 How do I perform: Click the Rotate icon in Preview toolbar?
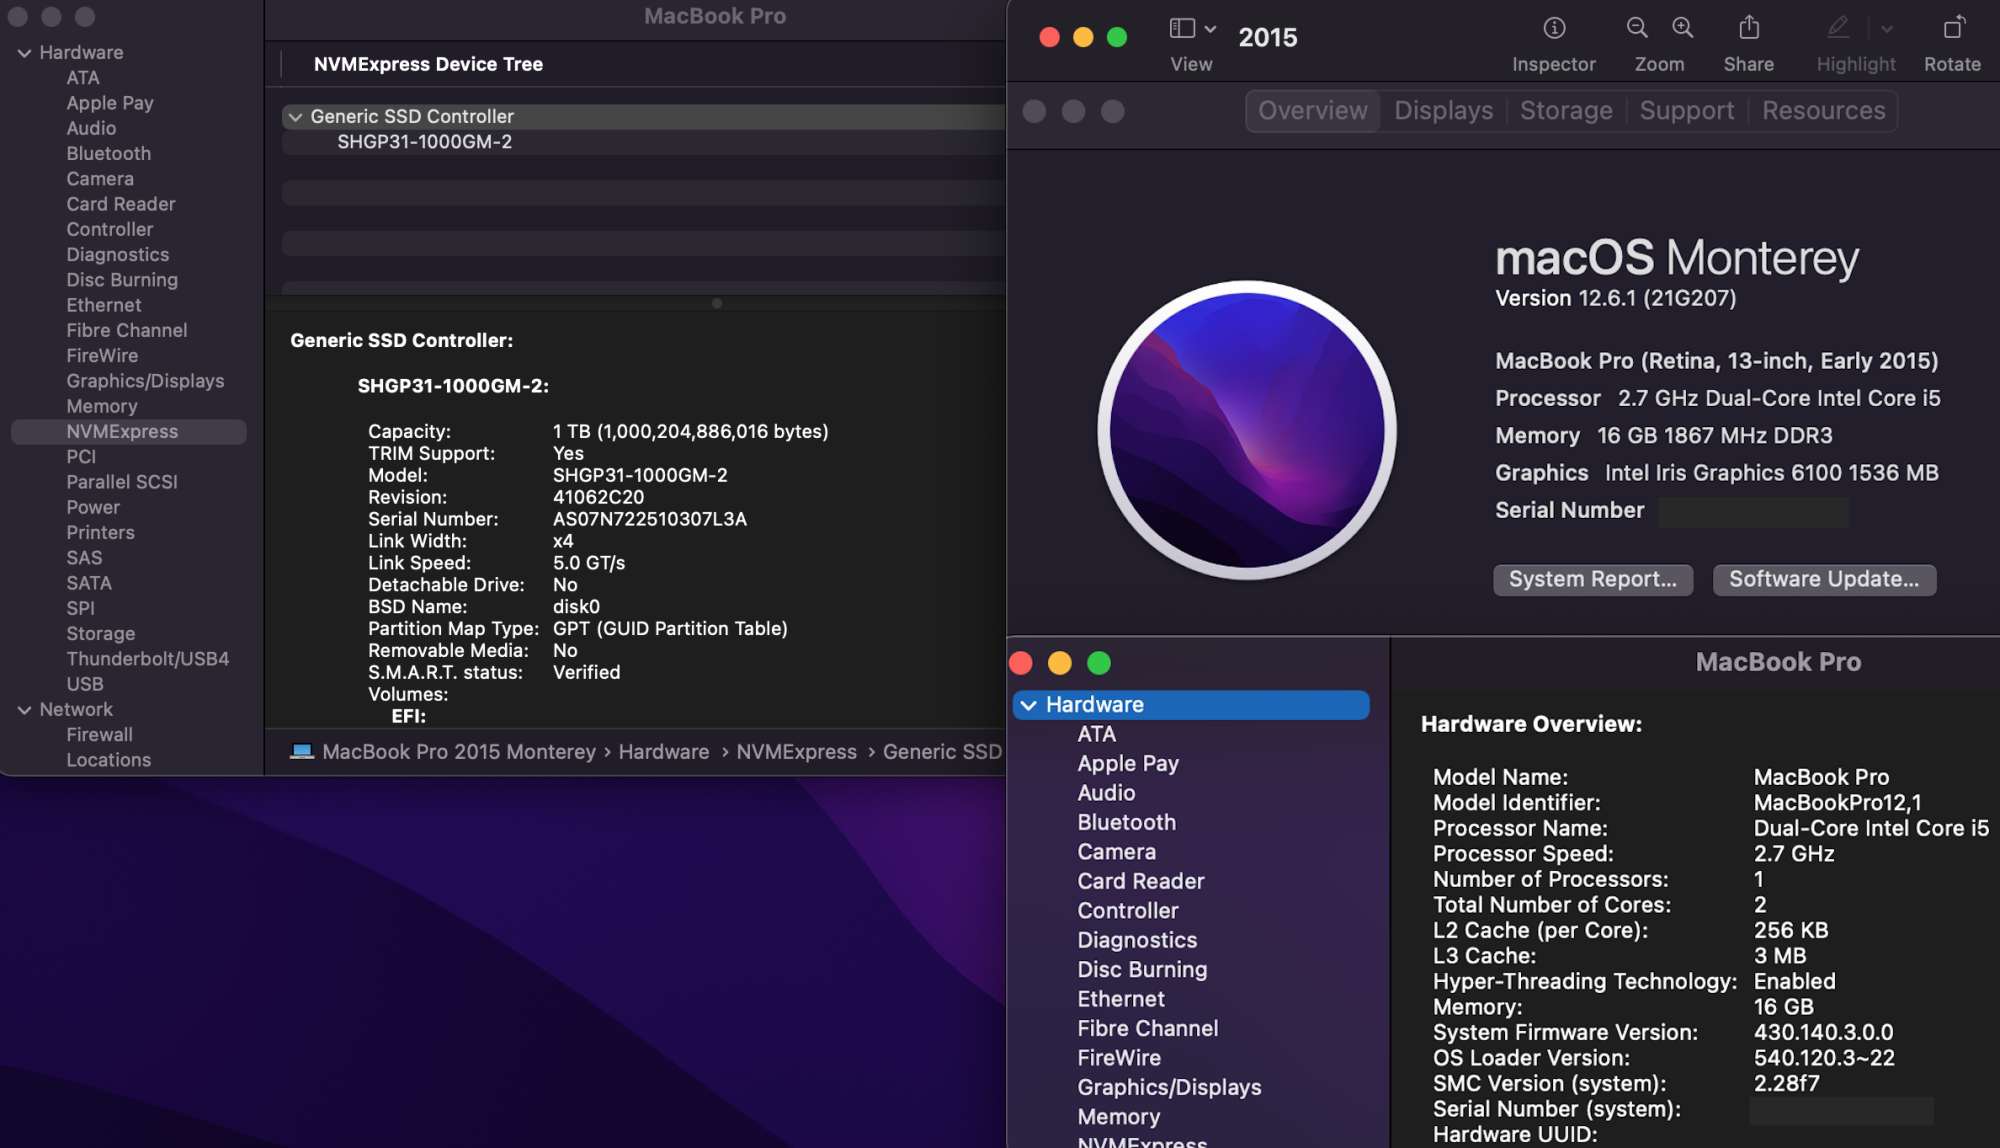coord(1952,28)
